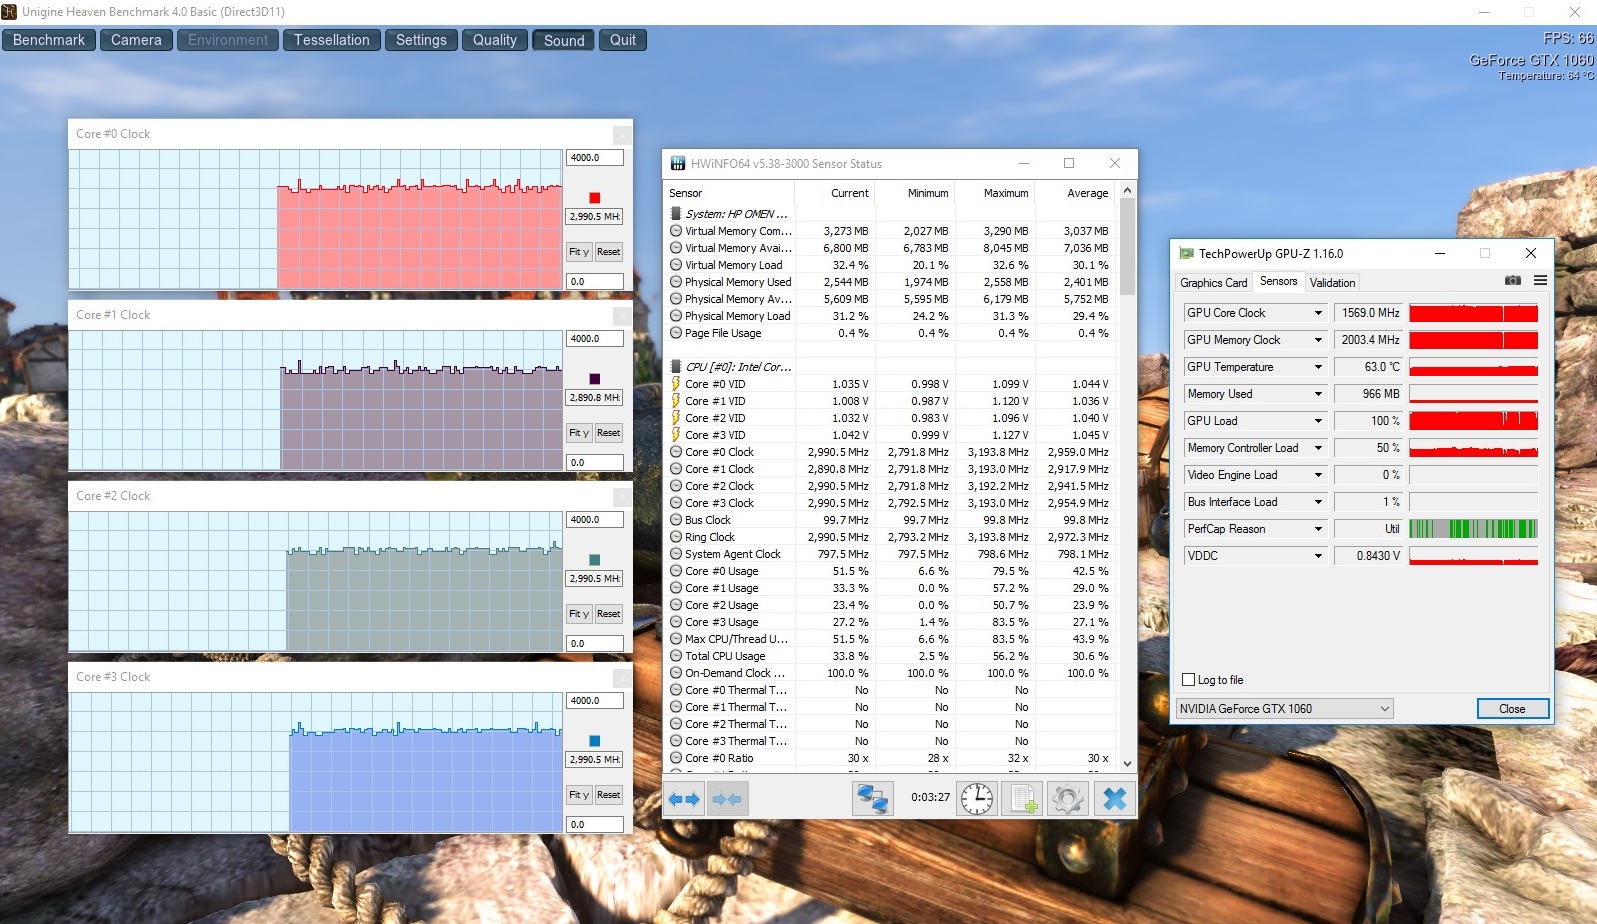Click the HWiNFO64 title bar icon

coord(678,164)
